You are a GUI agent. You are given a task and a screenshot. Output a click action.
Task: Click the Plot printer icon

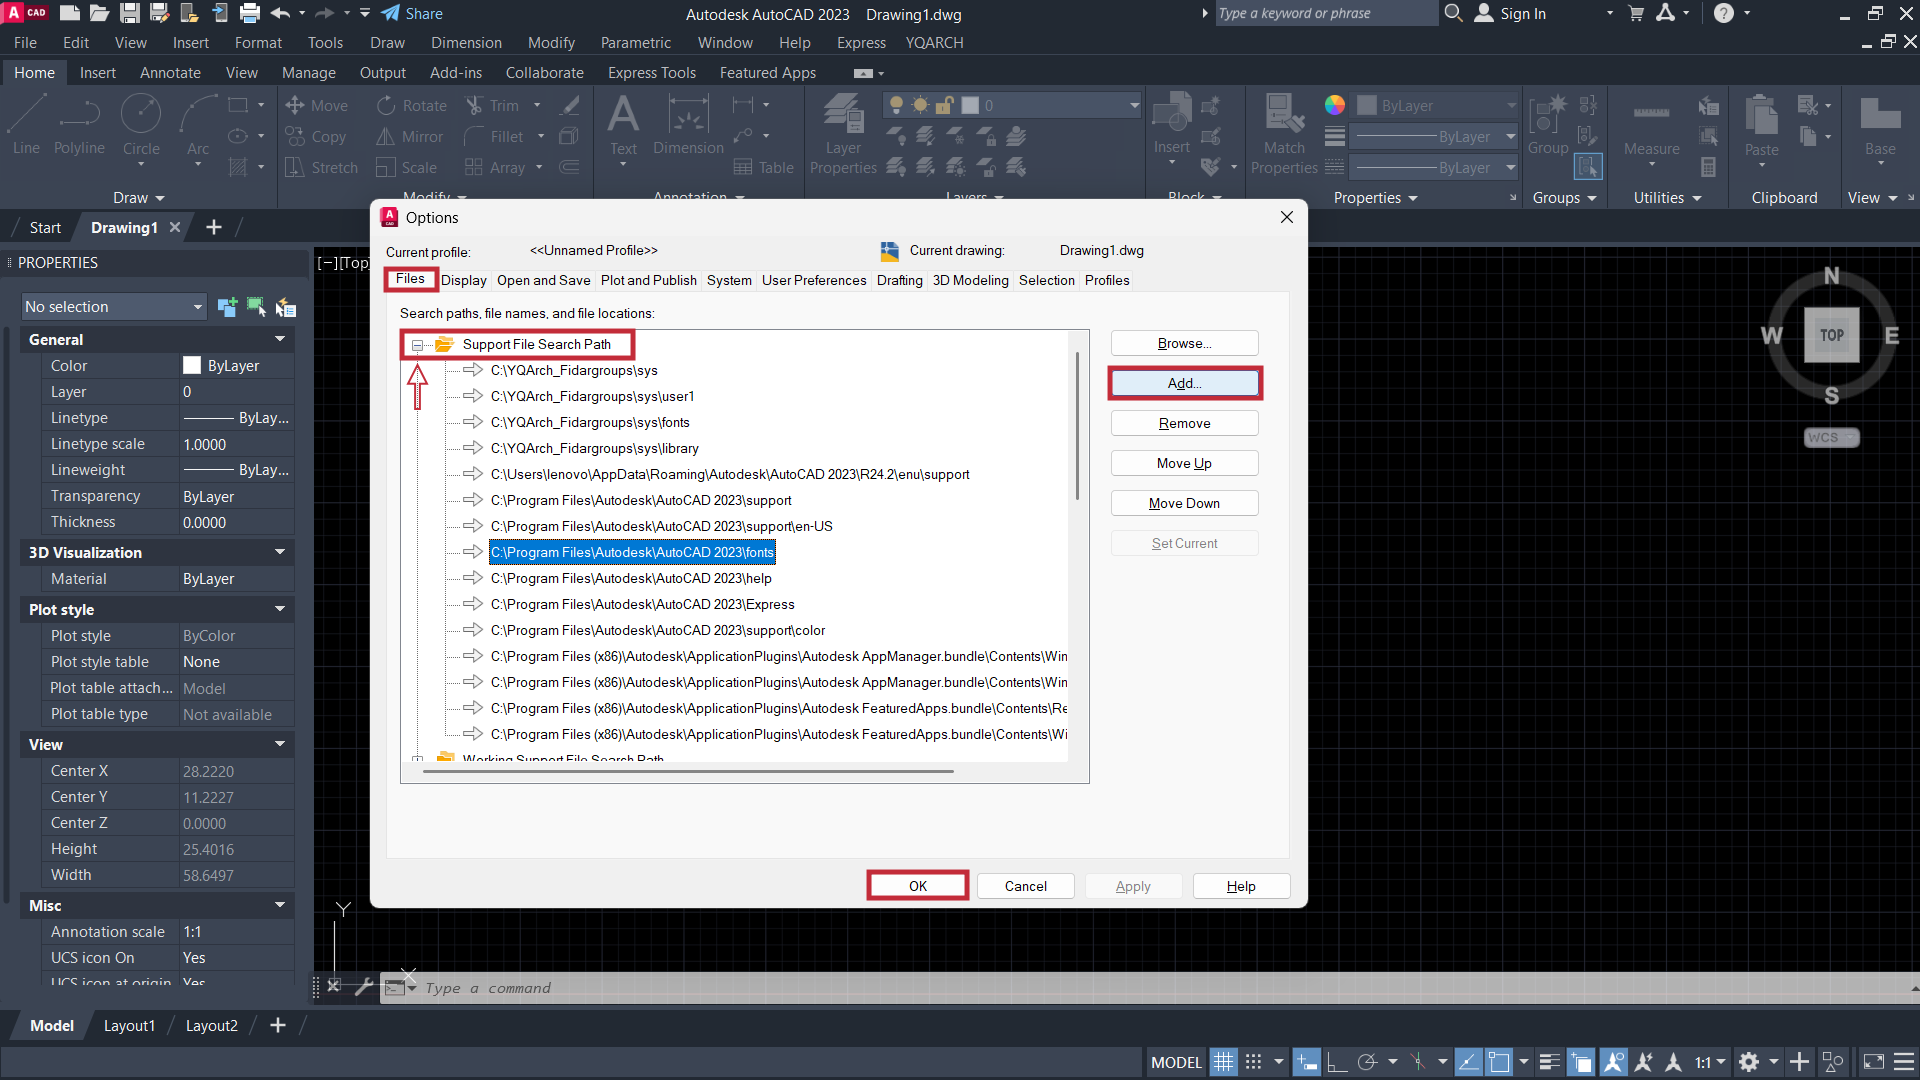coord(250,13)
